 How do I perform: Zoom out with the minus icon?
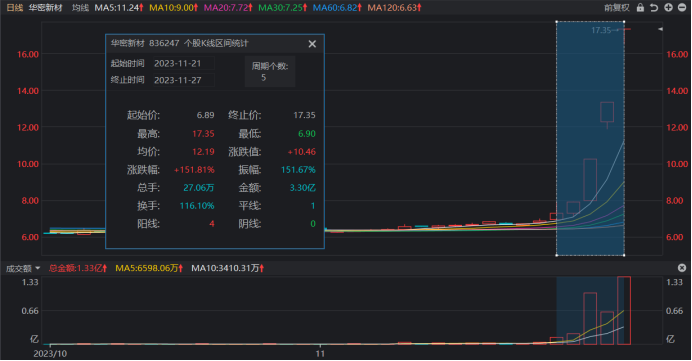point(681,8)
